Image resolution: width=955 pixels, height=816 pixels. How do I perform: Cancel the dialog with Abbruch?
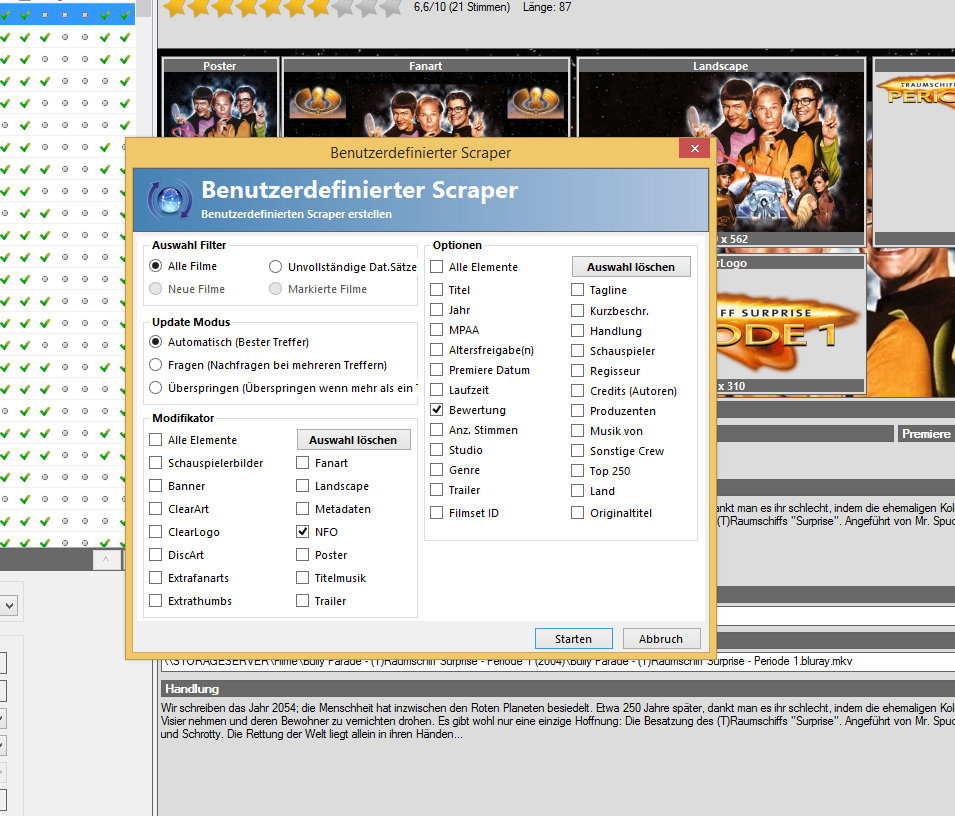661,639
